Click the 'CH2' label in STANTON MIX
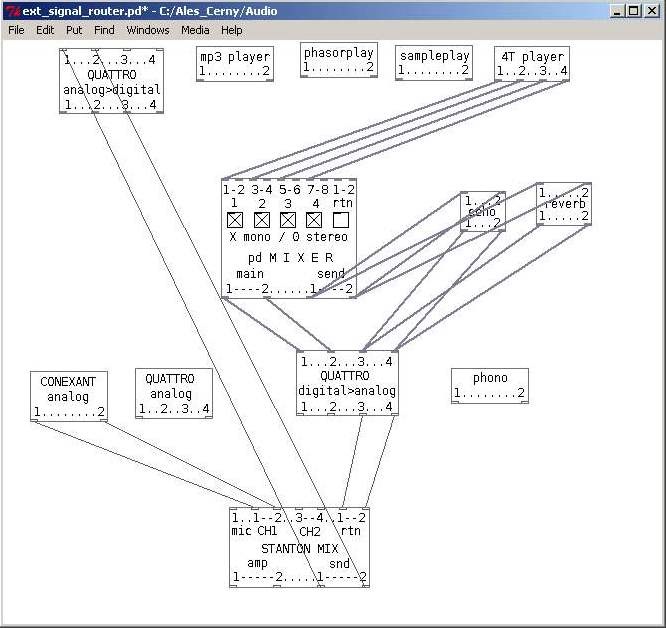The image size is (666, 628). [x=310, y=532]
